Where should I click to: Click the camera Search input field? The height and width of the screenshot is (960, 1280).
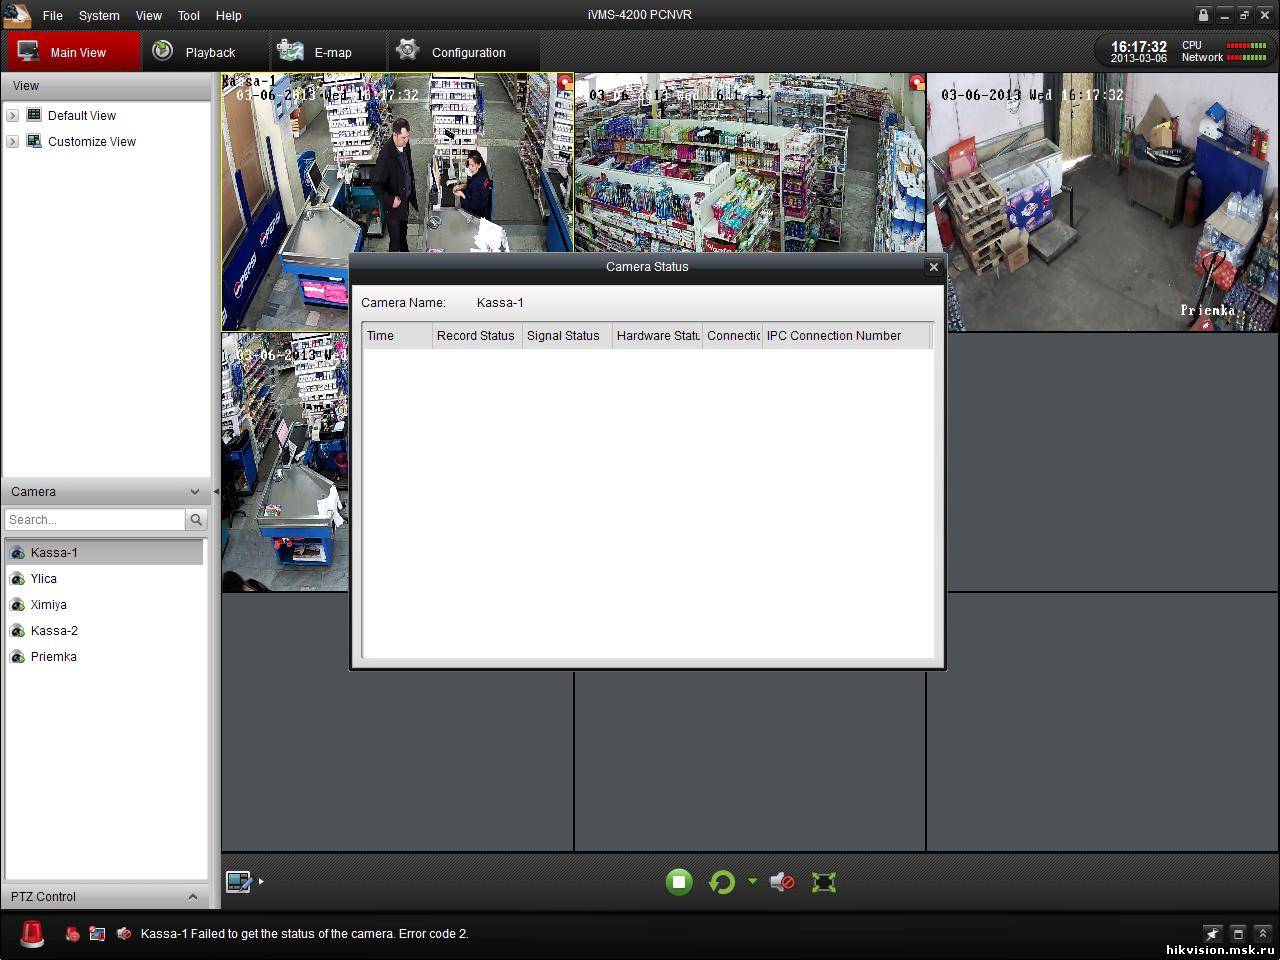click(x=95, y=520)
